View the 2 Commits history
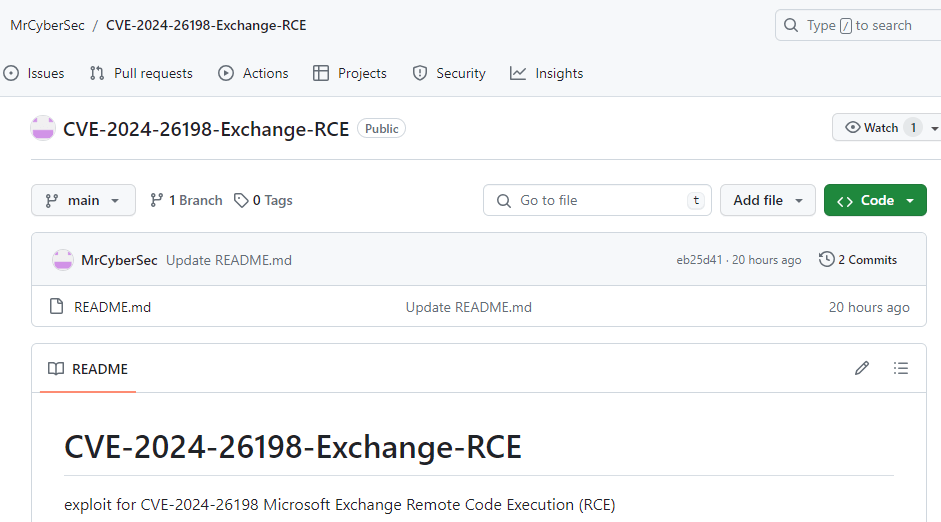This screenshot has height=522, width=941. pos(858,260)
